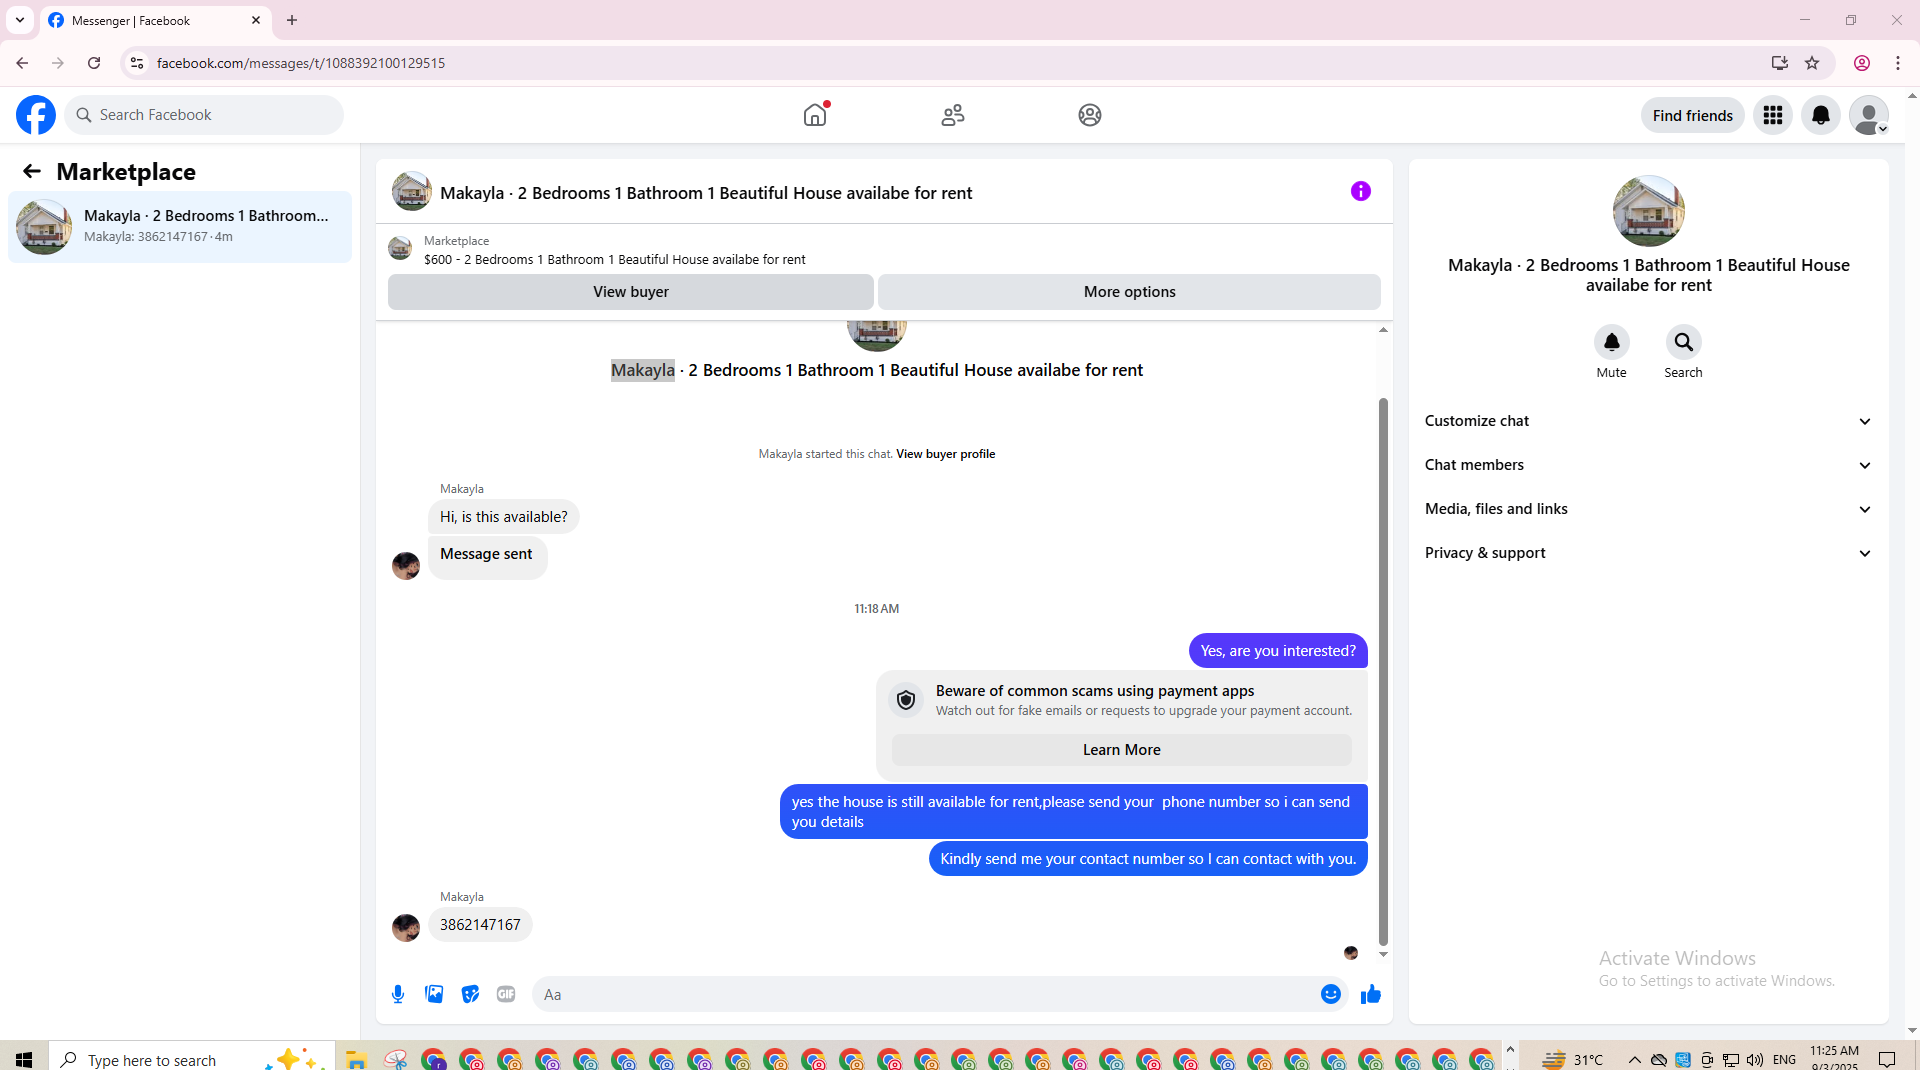Click Learn More on scam warning
1920x1070 pixels.
1121,750
